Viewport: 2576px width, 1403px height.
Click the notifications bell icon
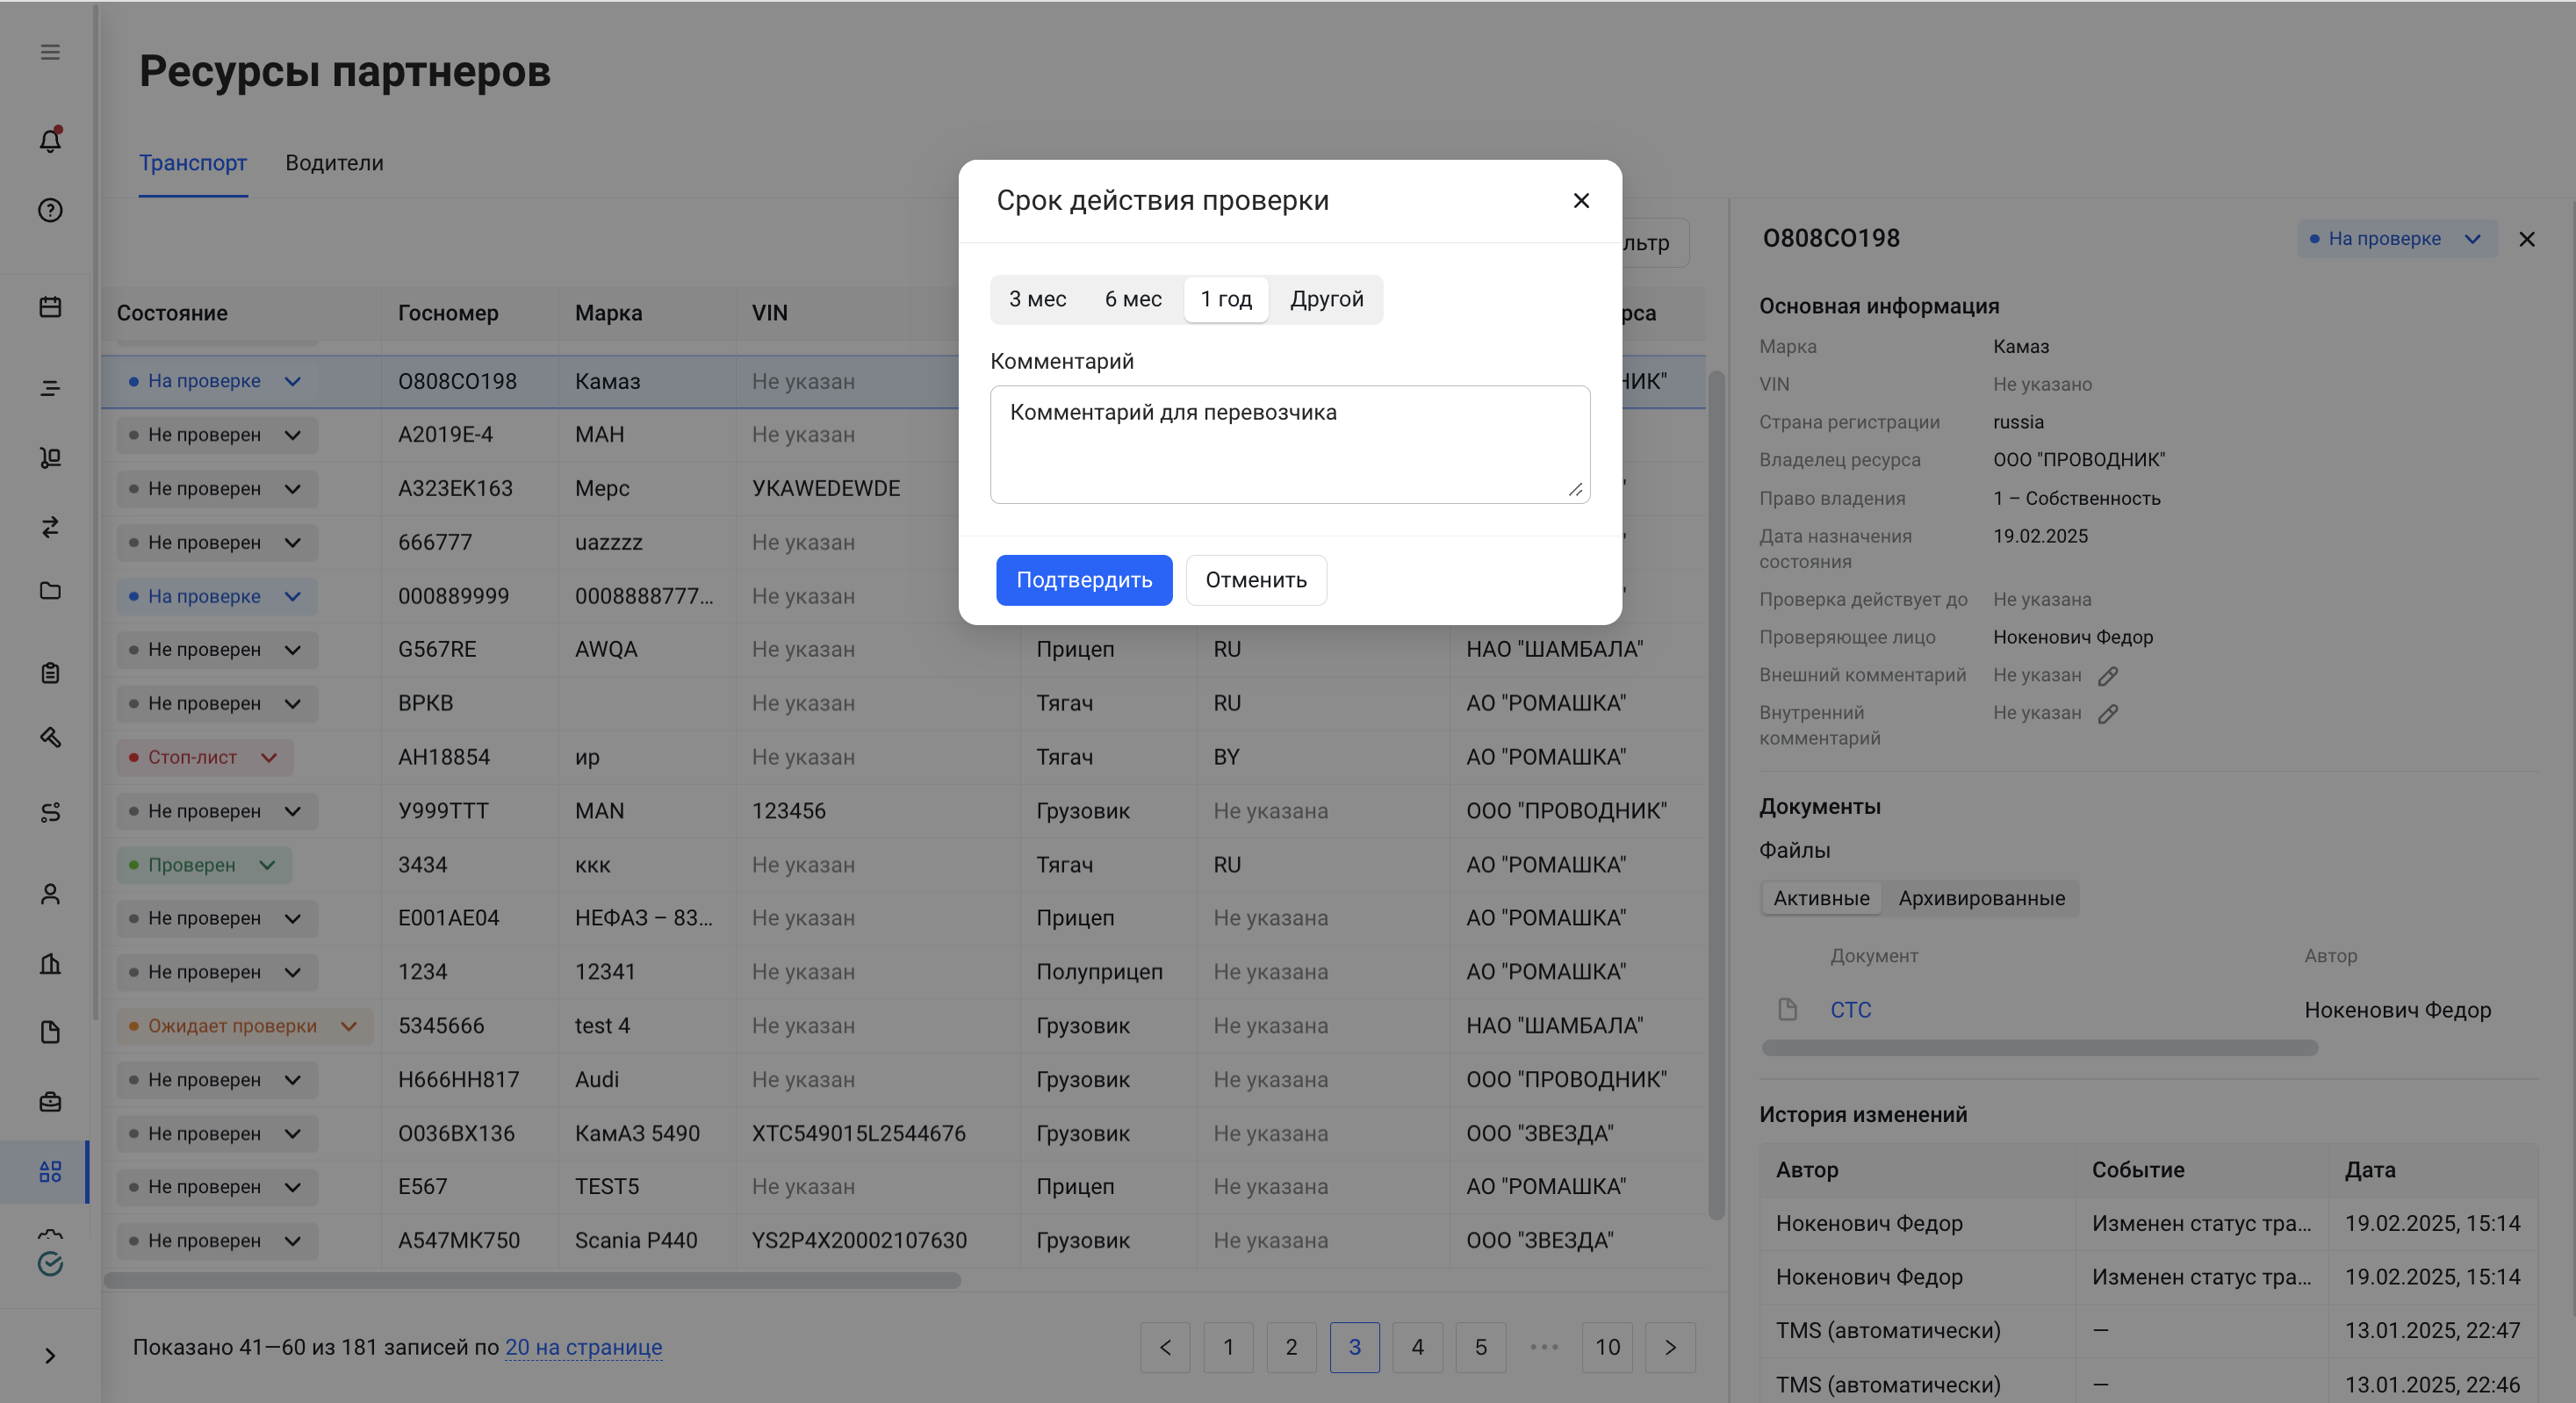pos(50,140)
